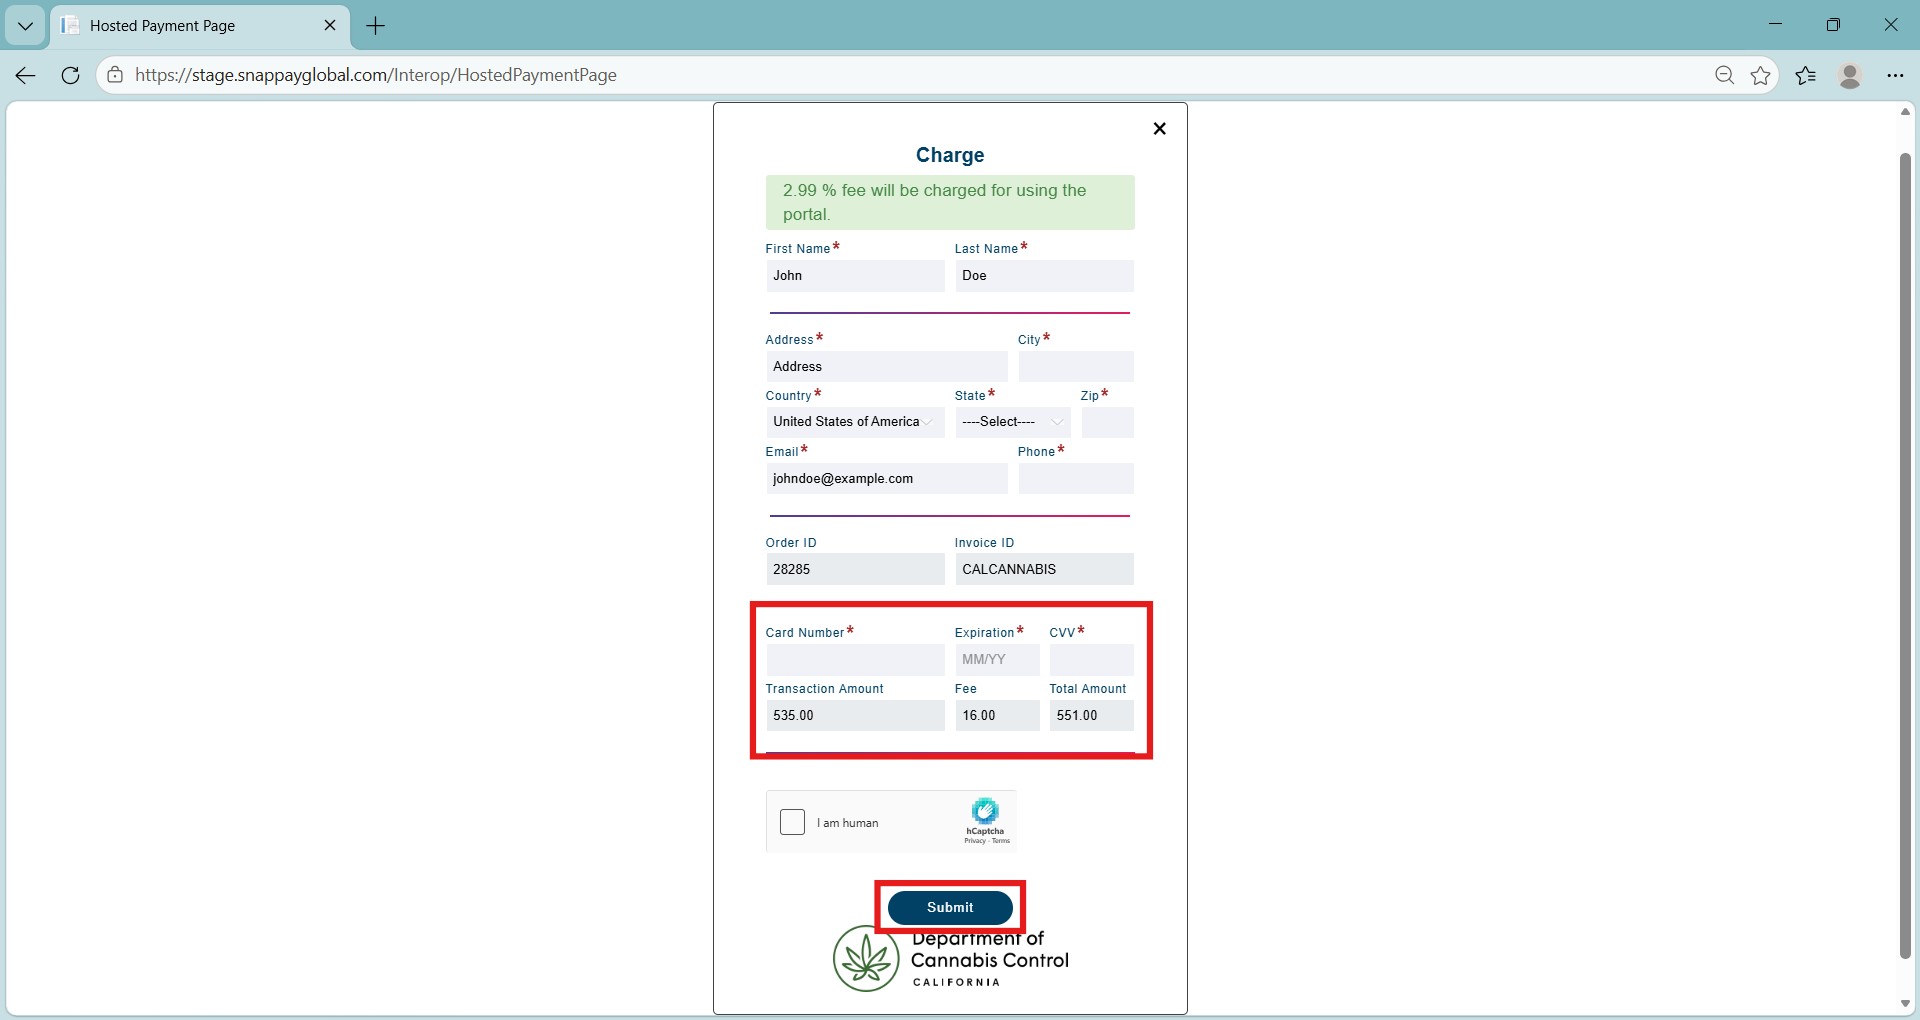Click the page scroll up arrow
This screenshot has width=1920, height=1020.
[1905, 112]
